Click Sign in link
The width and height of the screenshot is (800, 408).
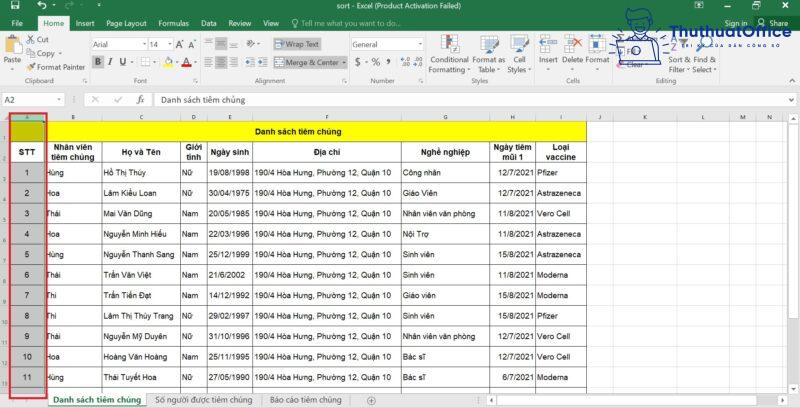click(735, 23)
